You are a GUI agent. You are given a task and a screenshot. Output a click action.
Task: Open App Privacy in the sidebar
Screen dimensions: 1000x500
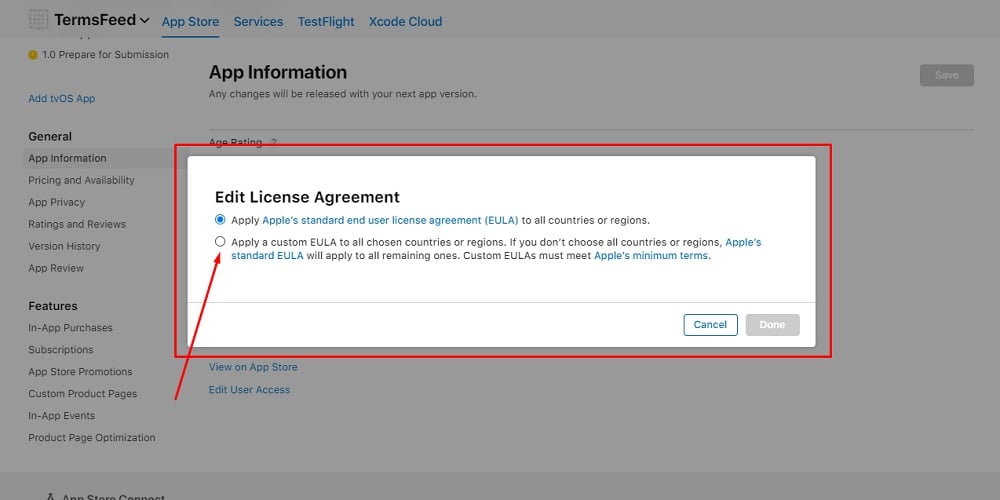[56, 202]
